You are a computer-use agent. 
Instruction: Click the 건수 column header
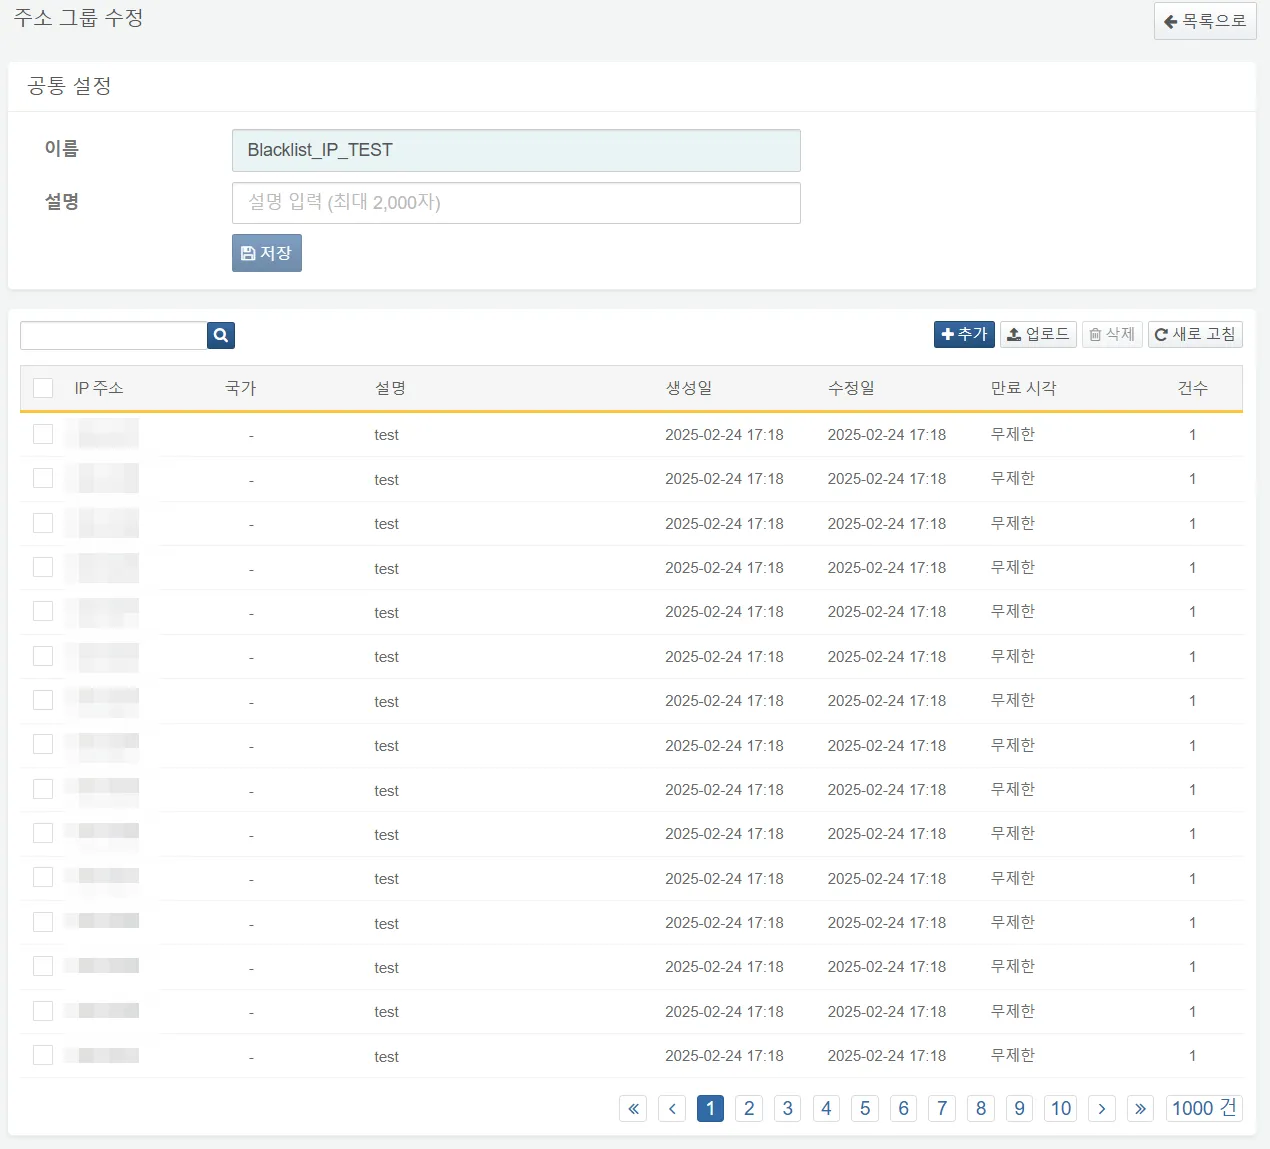pyautogui.click(x=1193, y=388)
